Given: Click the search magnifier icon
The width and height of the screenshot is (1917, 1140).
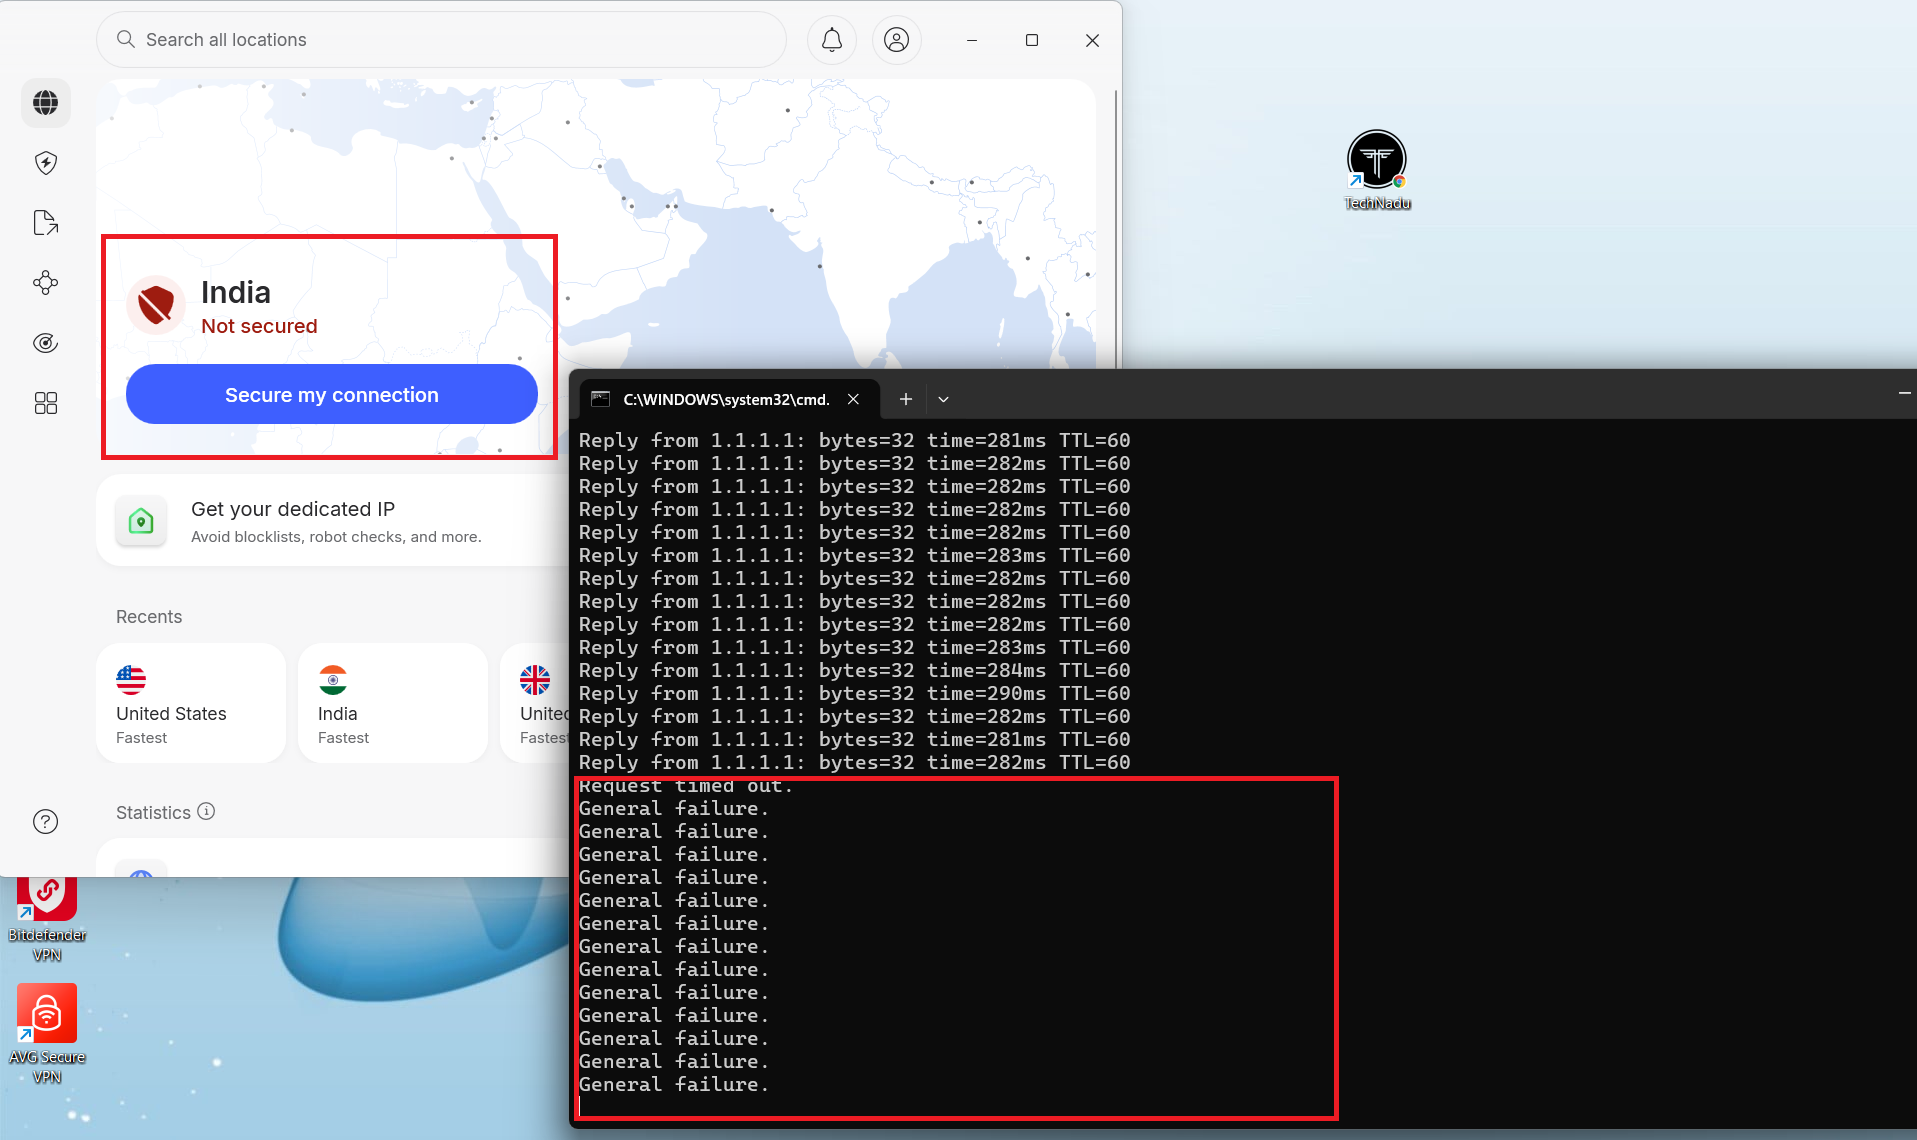Looking at the screenshot, I should coord(126,40).
